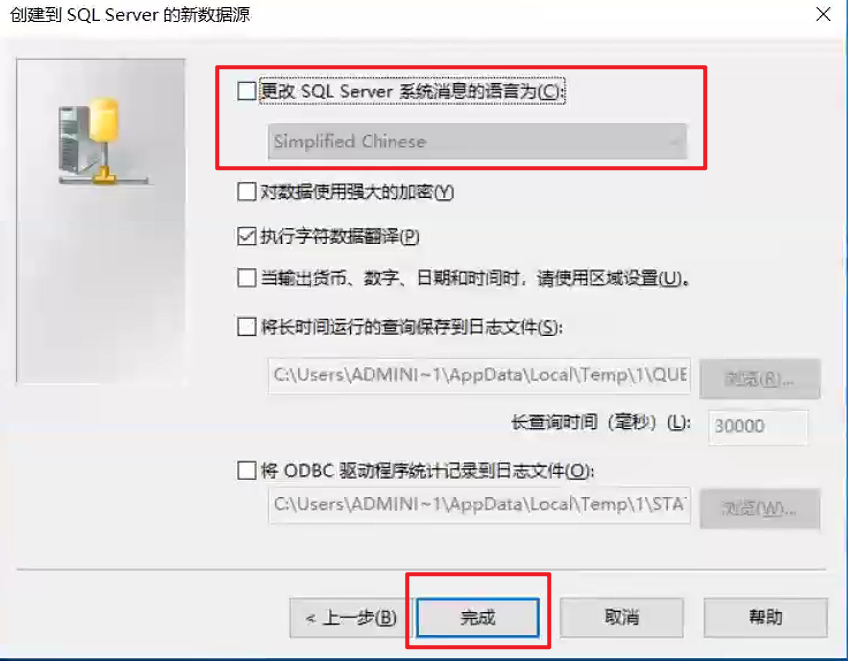Toggle 将长时间运行的查询保存到日志文件 checkbox
Image resolution: width=848 pixels, height=661 pixels.
(x=247, y=327)
